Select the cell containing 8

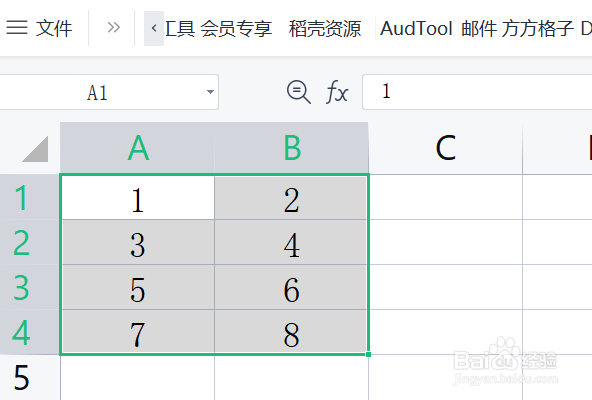pos(291,332)
